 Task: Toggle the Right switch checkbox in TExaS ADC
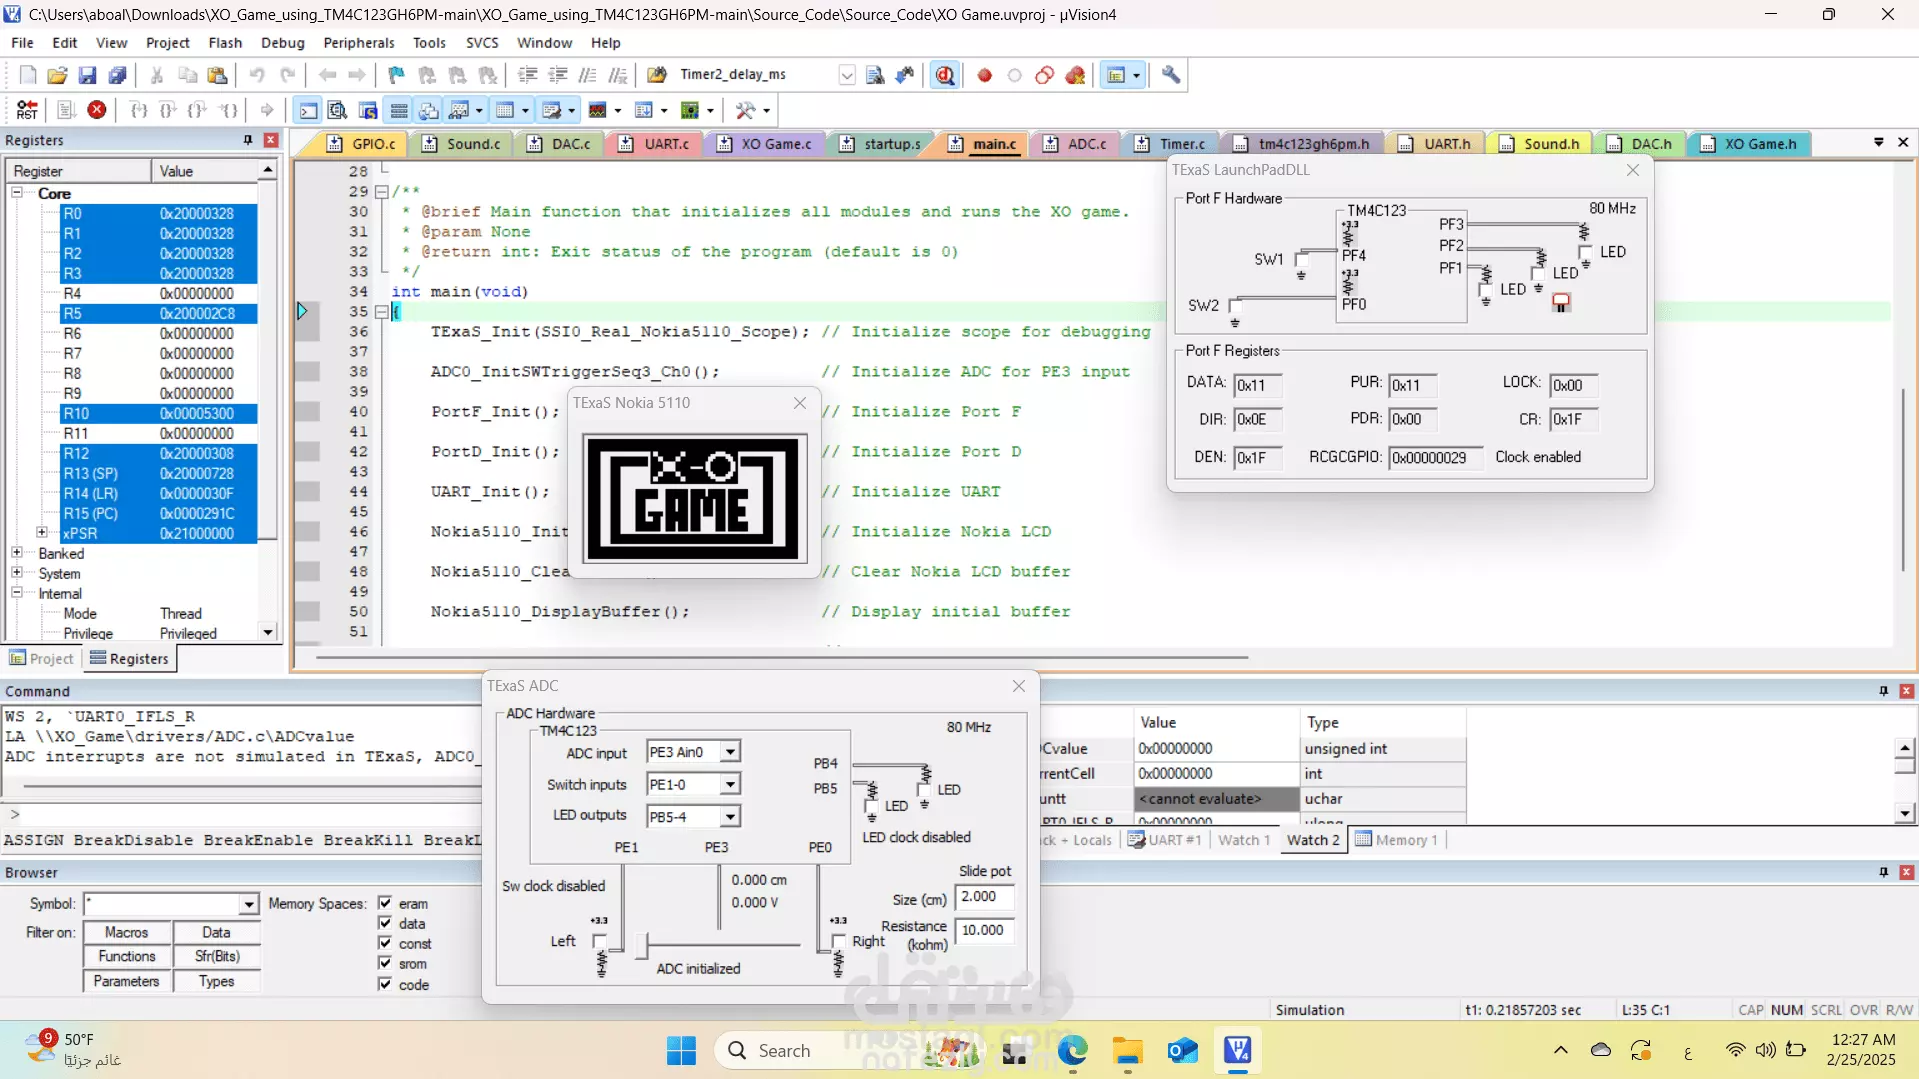point(839,941)
